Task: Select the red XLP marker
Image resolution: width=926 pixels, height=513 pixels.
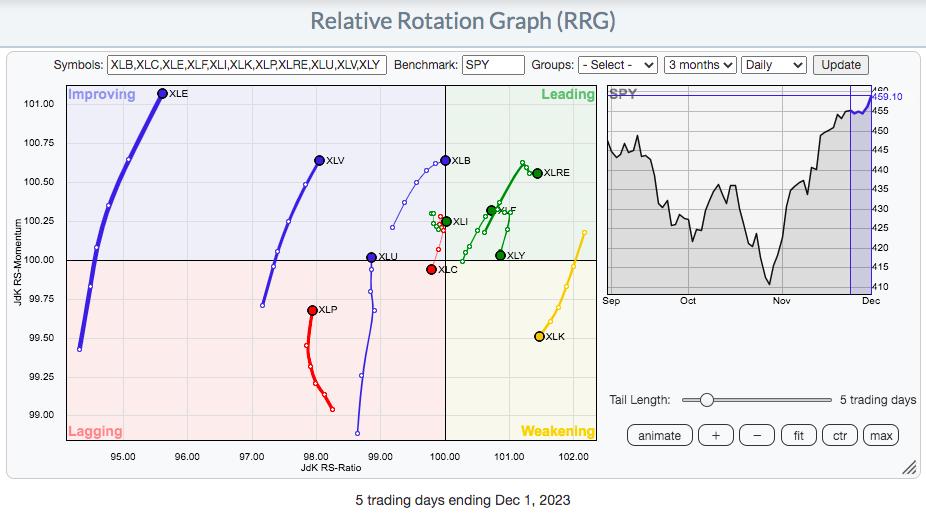Action: coord(312,310)
